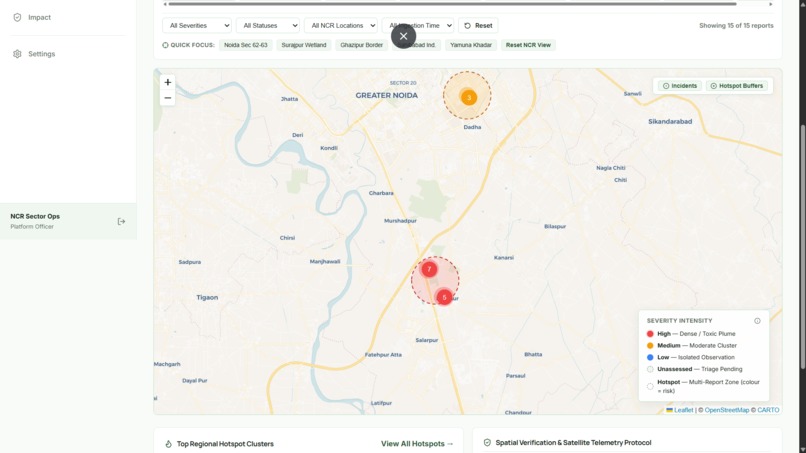806x453 pixels.
Task: Click the Sikandarabad map label
Action: pyautogui.click(x=670, y=122)
